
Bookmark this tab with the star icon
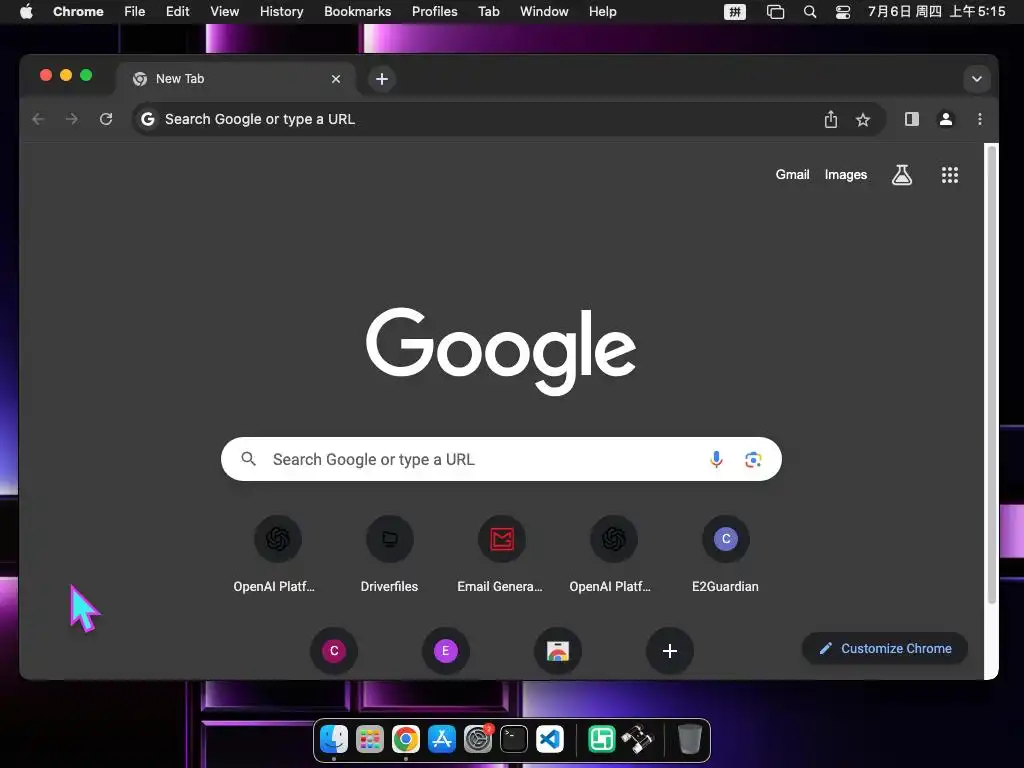[863, 120]
